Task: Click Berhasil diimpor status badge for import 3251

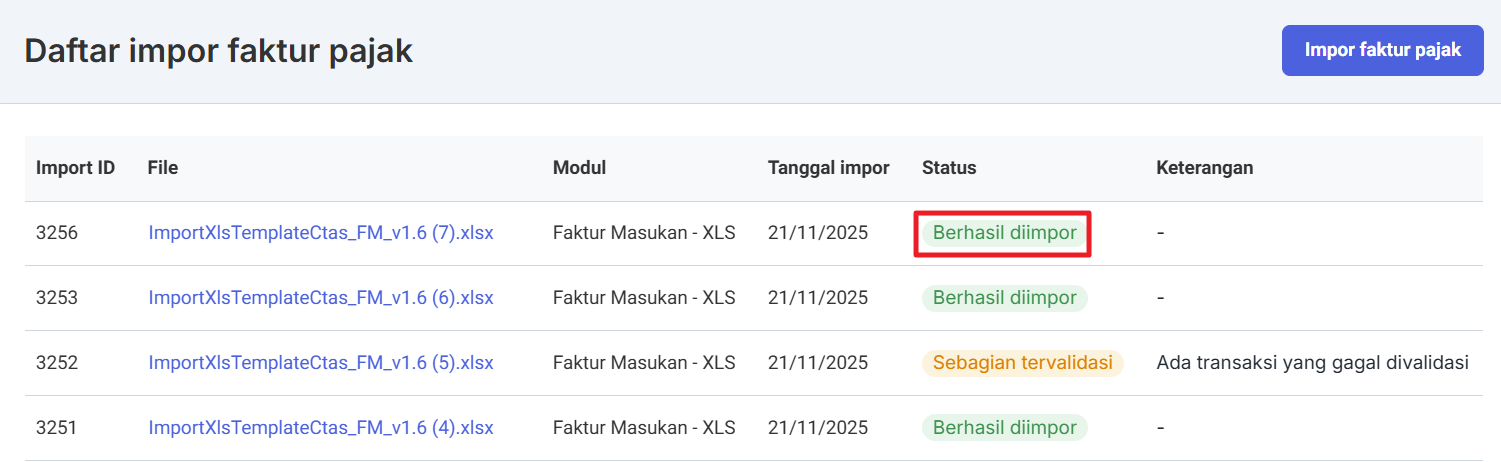Action: tap(1004, 428)
